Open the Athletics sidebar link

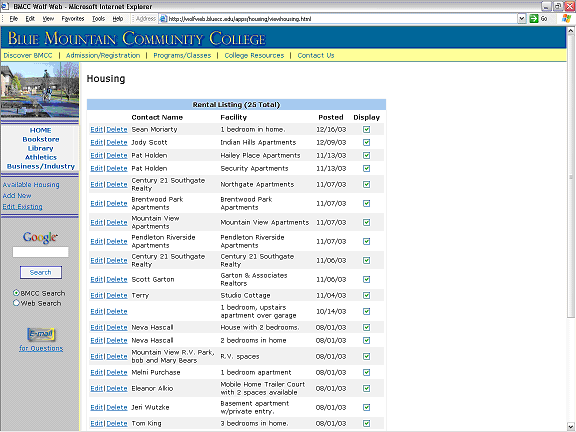pos(41,157)
